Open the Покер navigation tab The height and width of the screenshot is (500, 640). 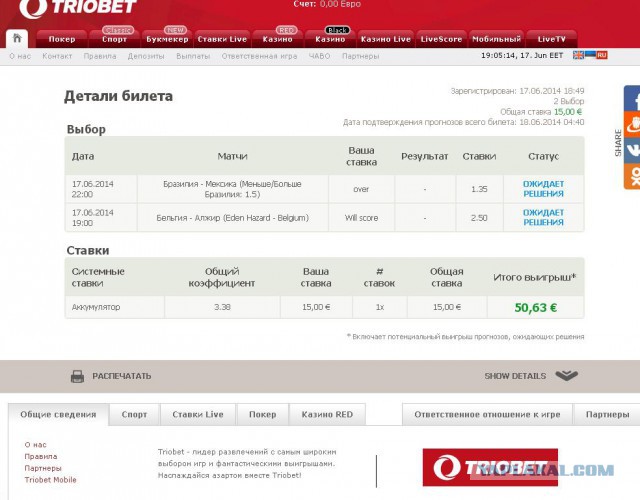pos(62,39)
